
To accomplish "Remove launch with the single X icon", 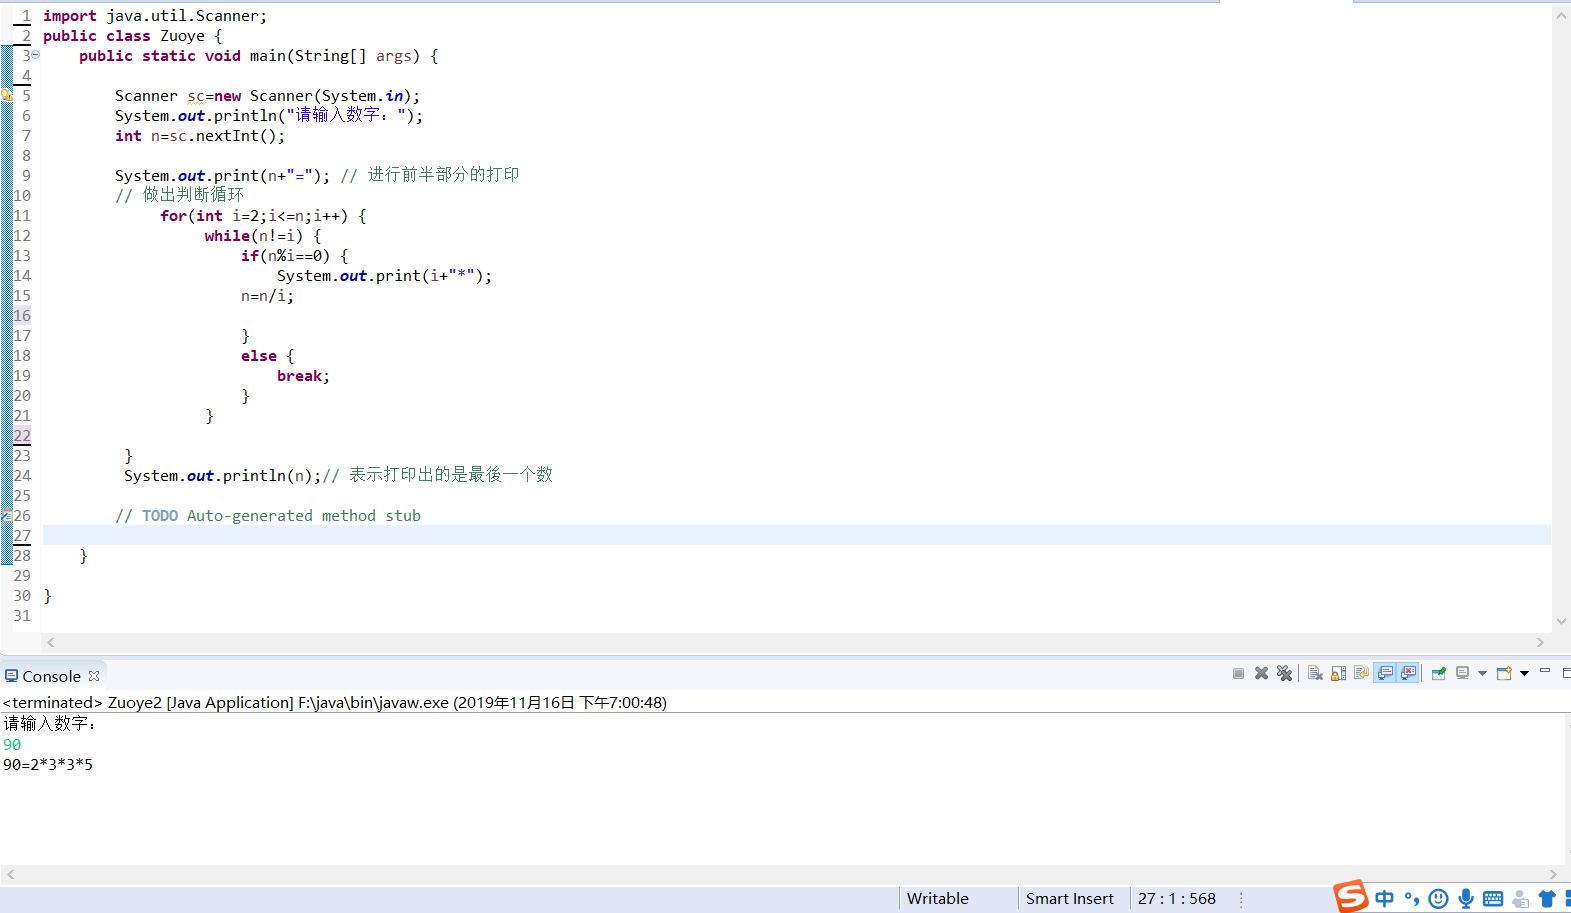I will pyautogui.click(x=1261, y=673).
